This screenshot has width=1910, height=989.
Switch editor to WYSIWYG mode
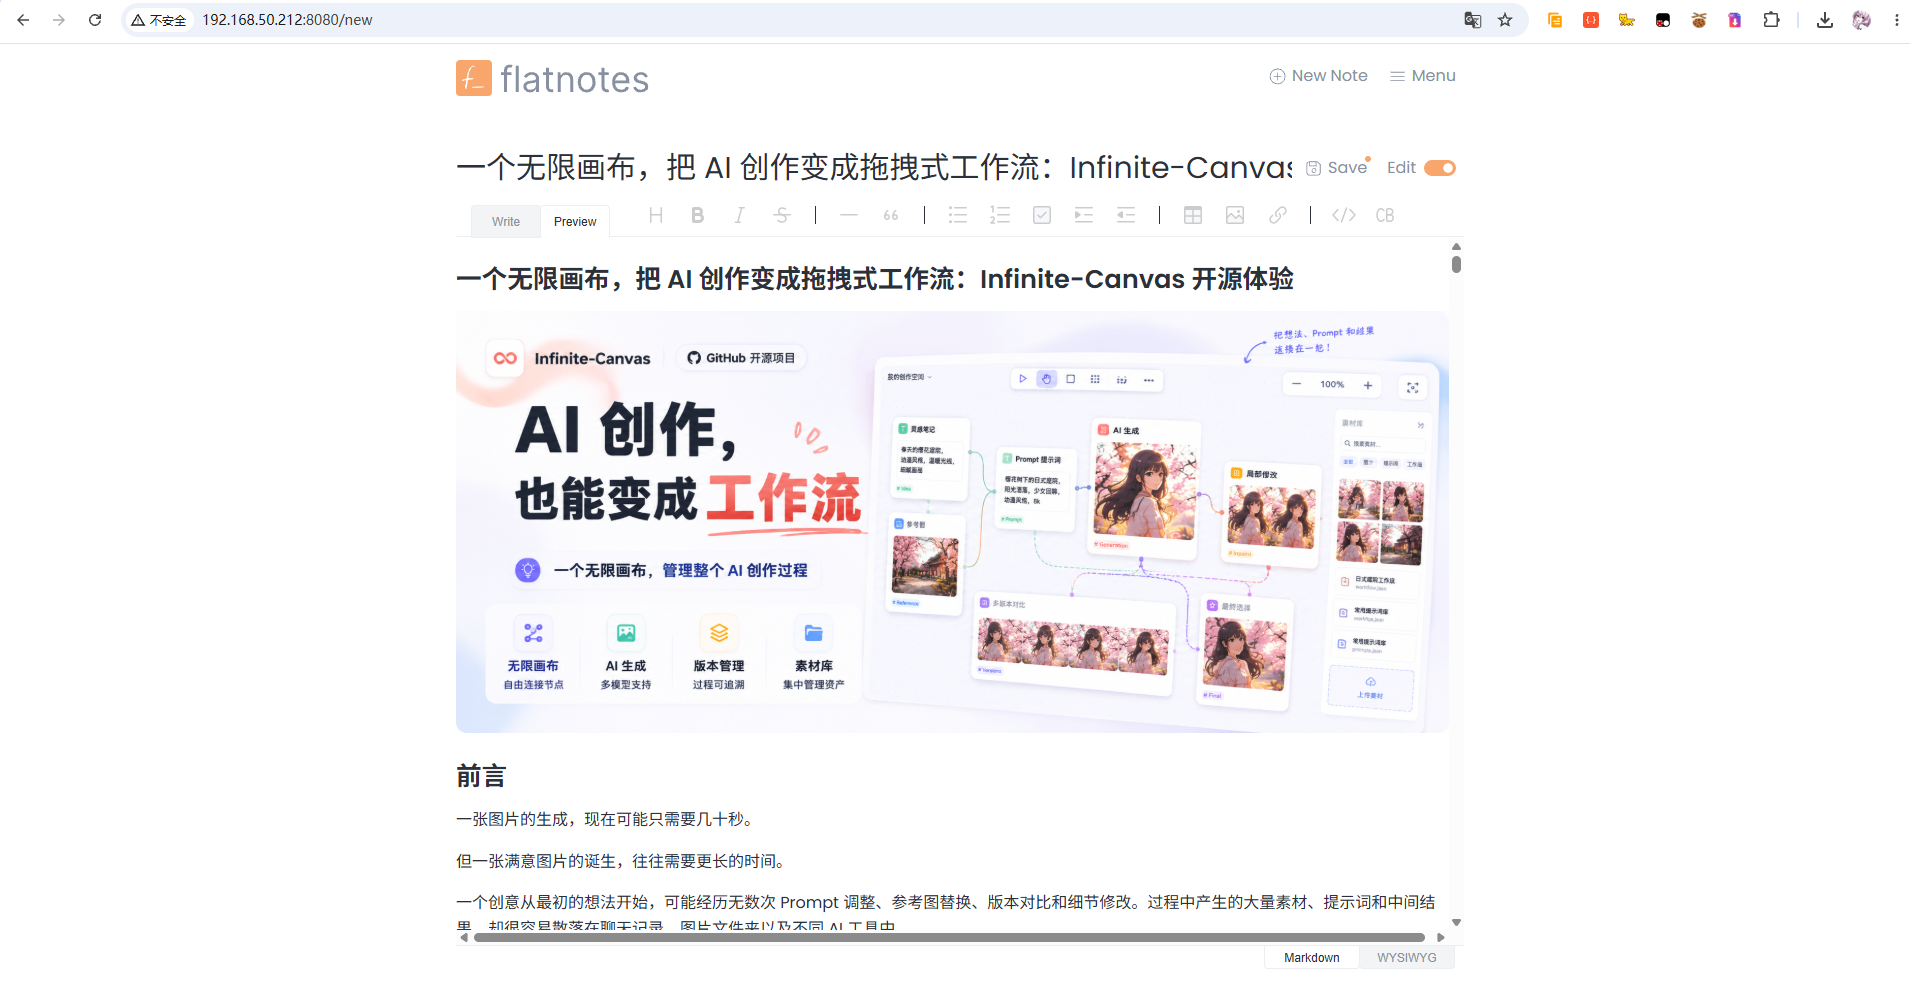point(1407,958)
